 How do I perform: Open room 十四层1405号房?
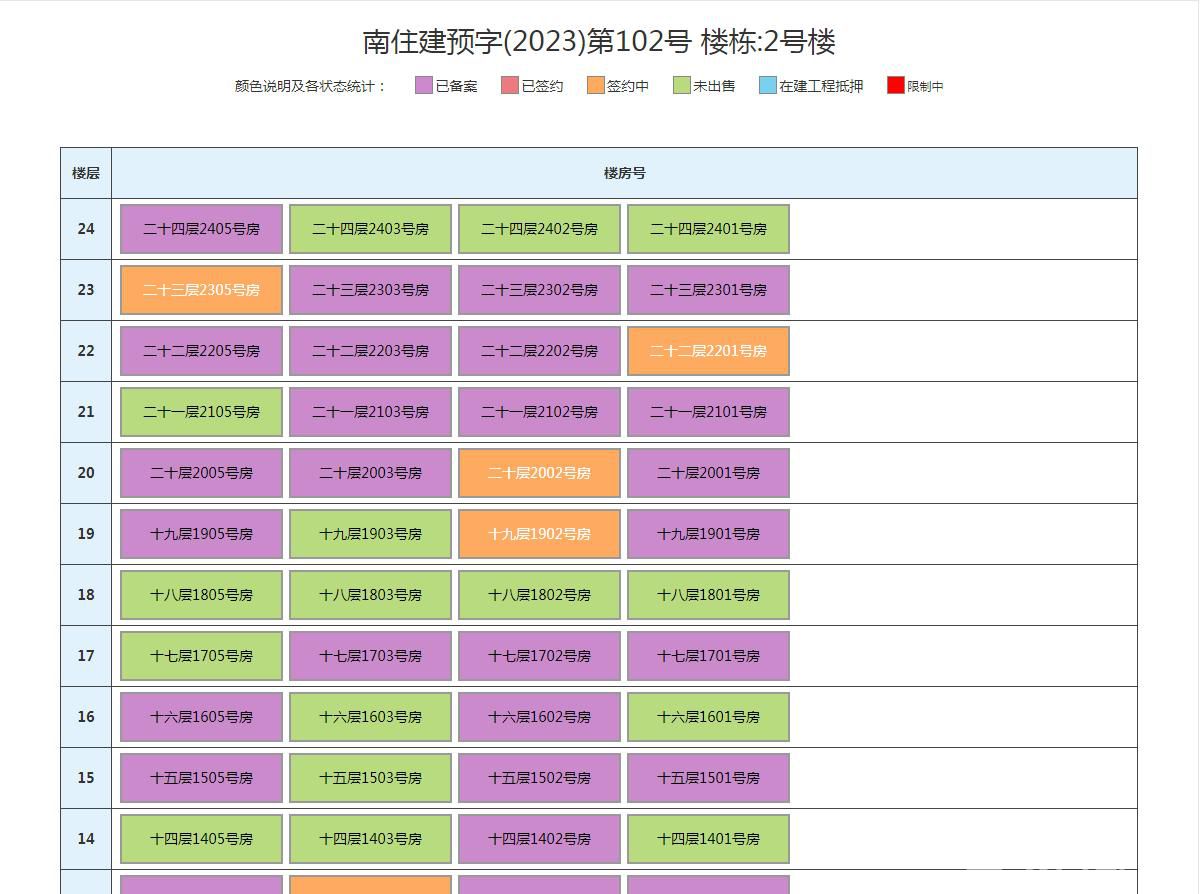(201, 839)
